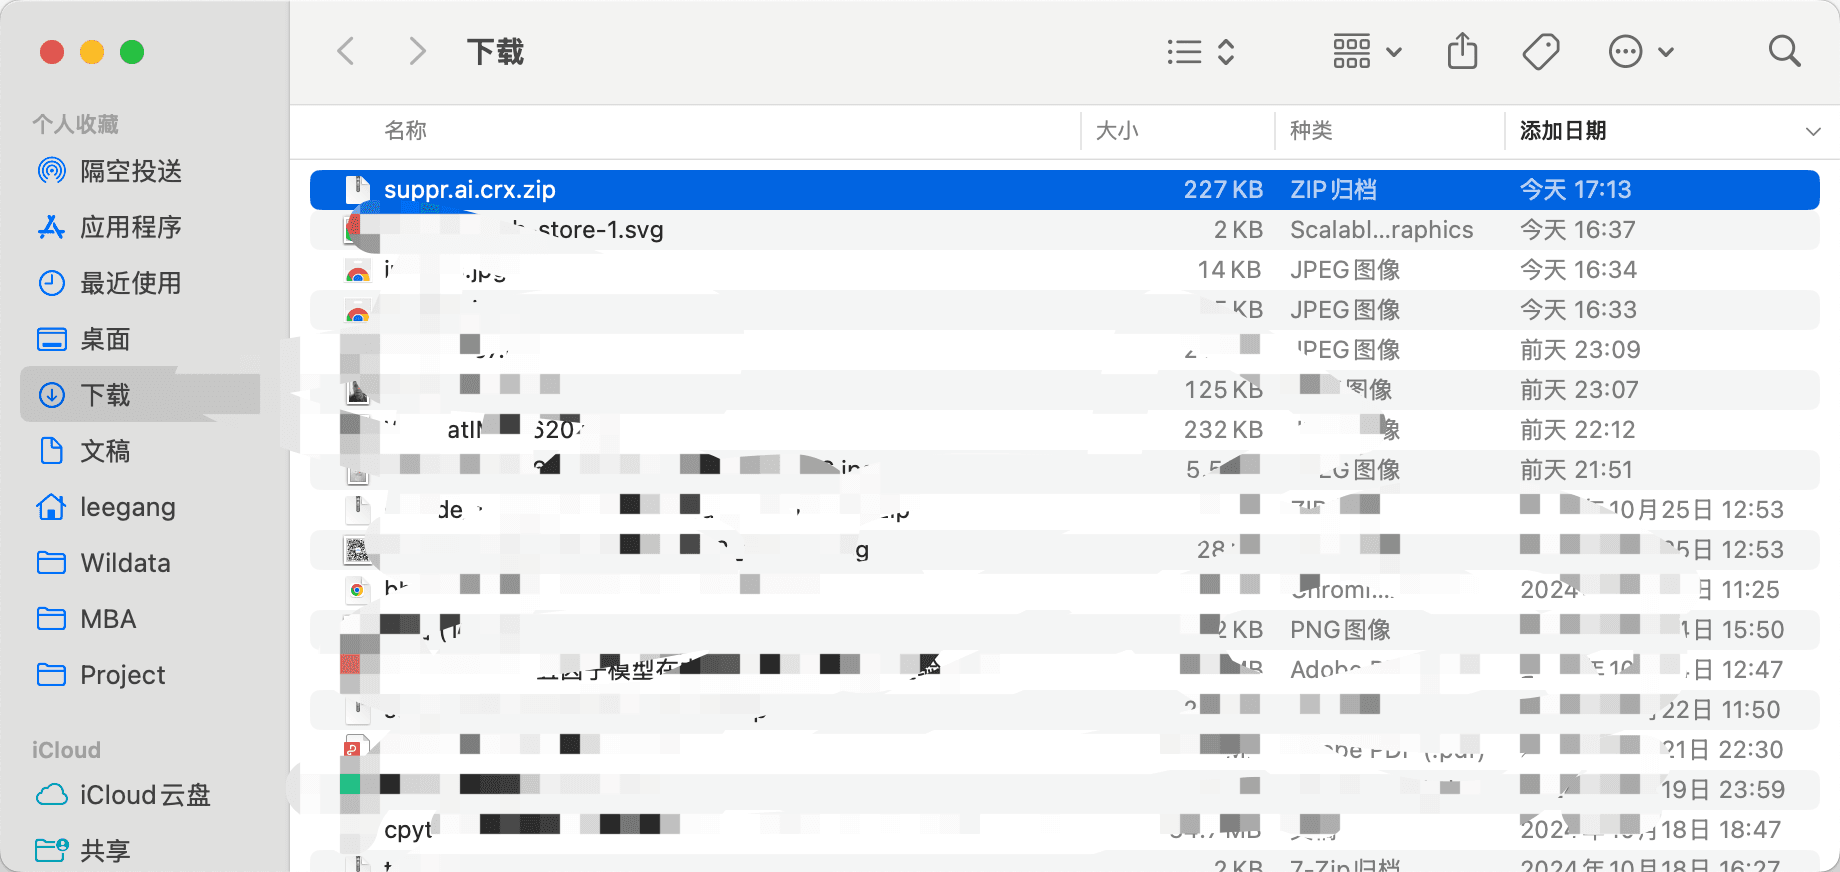This screenshot has height=872, width=1840.
Task: Open 最近使用 recents in sidebar
Action: click(x=130, y=283)
